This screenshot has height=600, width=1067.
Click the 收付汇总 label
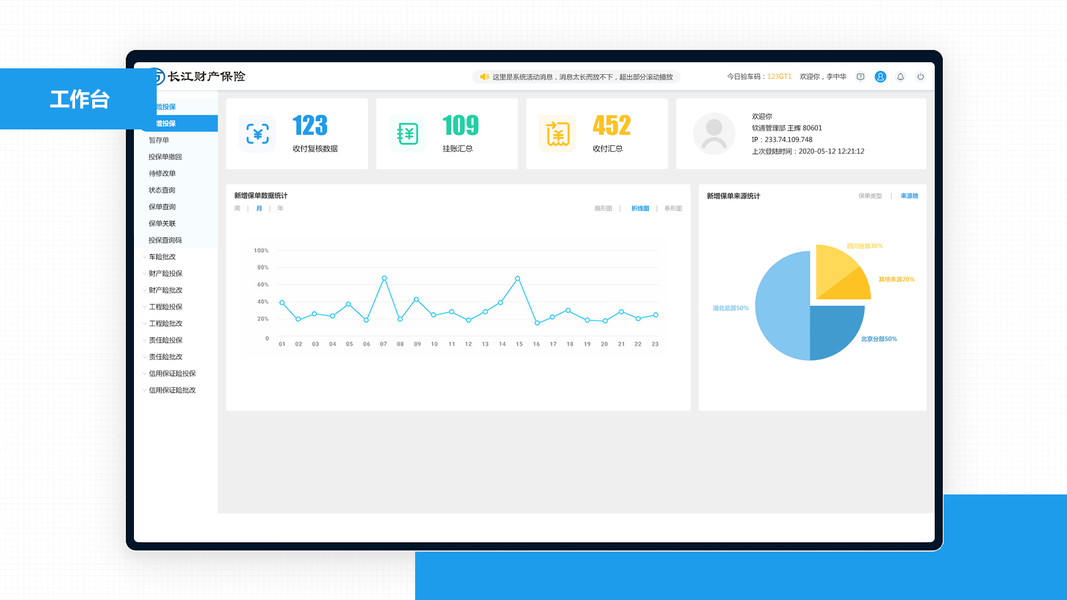(608, 148)
